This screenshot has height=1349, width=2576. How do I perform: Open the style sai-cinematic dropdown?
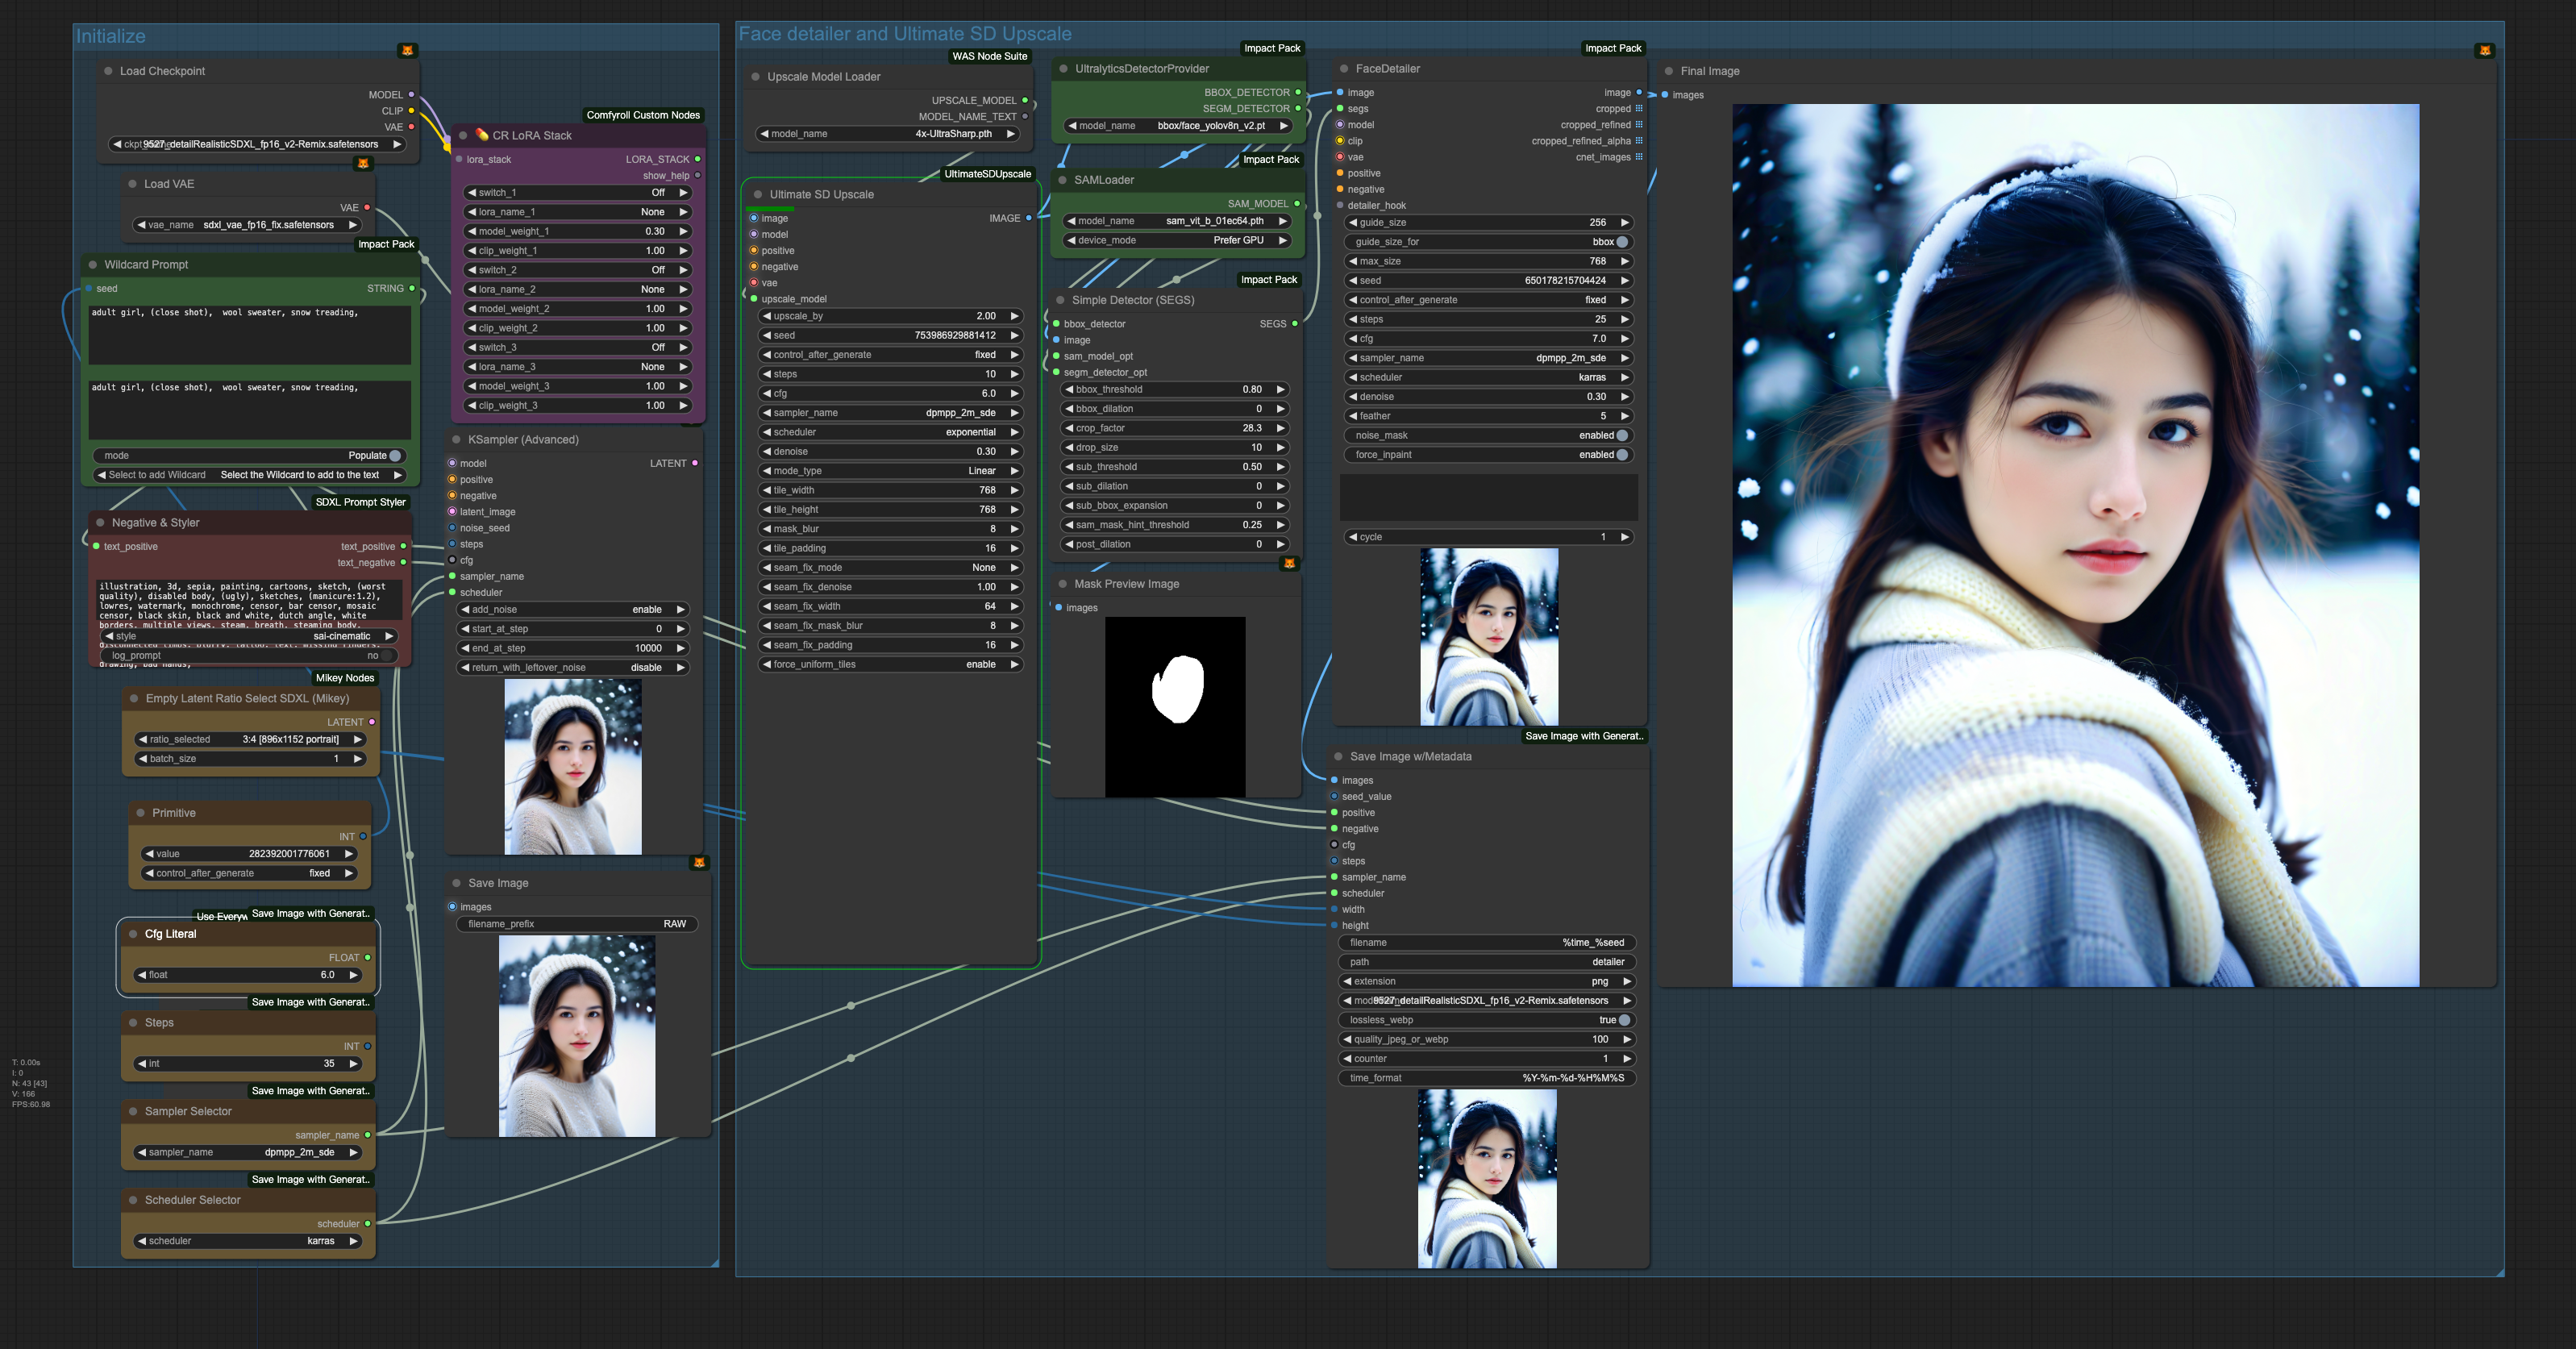tap(249, 636)
